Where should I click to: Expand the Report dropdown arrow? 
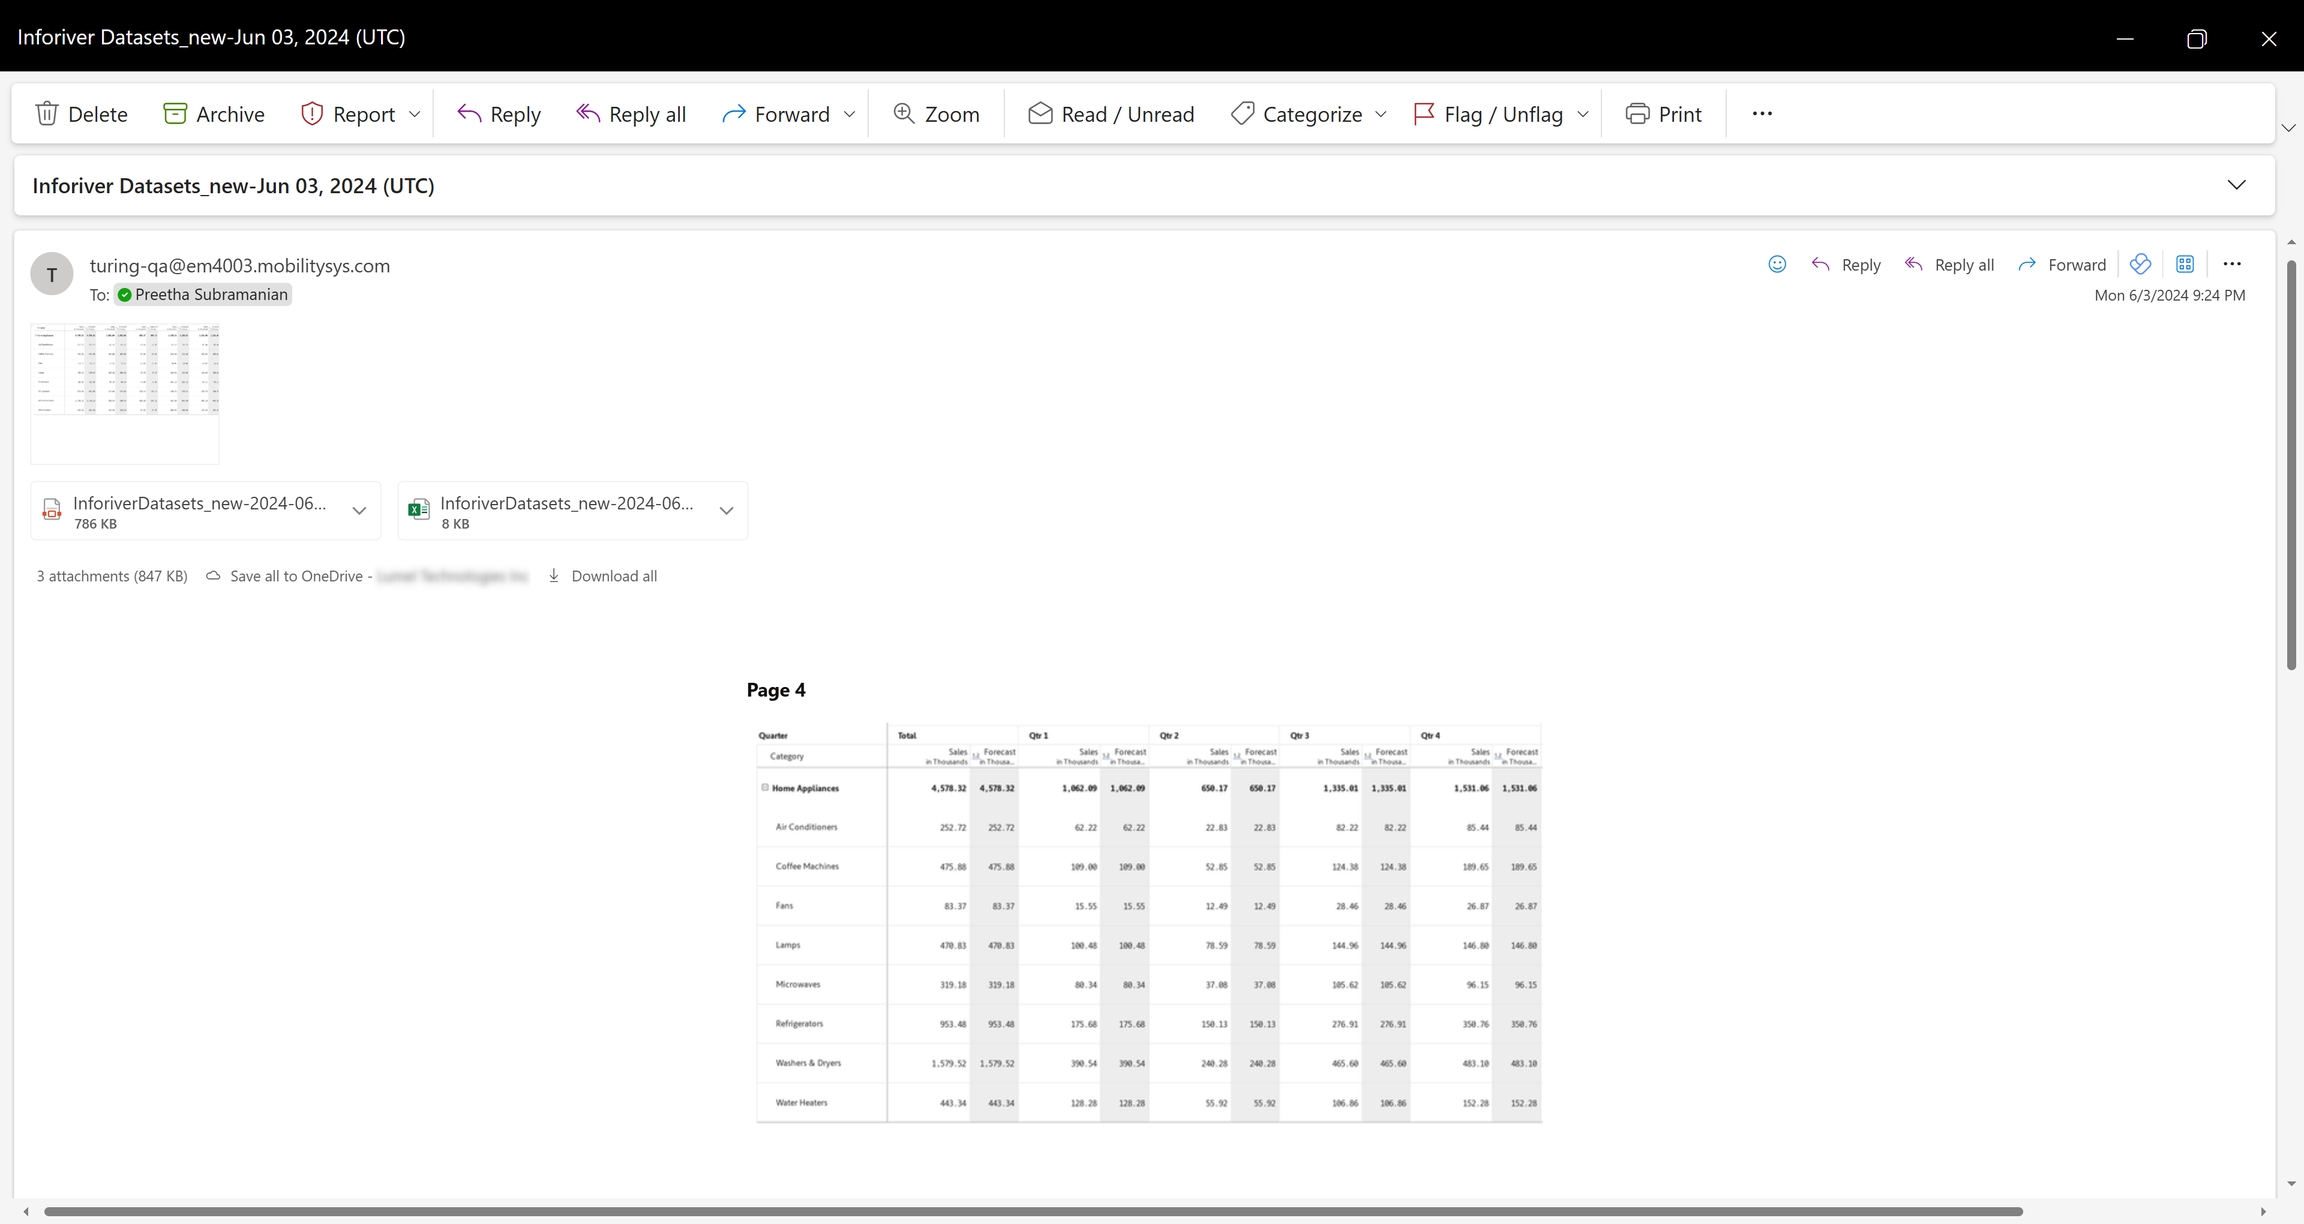[x=415, y=114]
